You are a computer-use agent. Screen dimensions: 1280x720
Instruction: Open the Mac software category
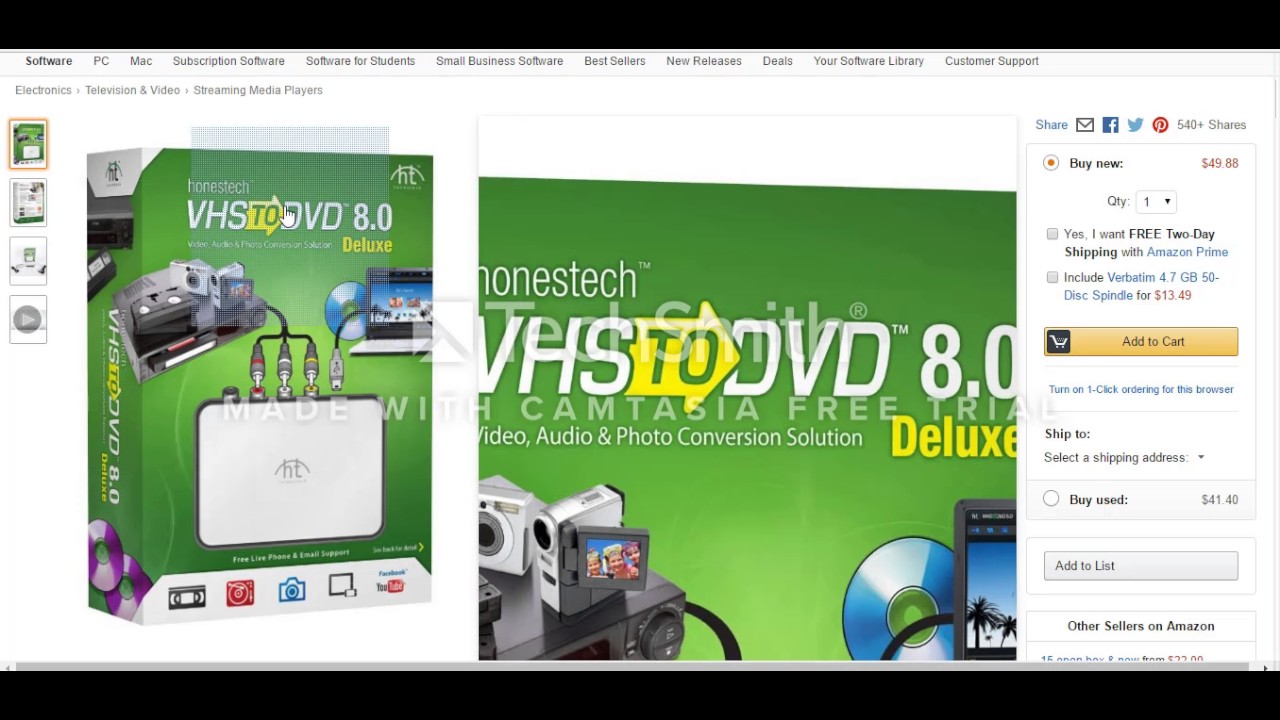pos(141,61)
